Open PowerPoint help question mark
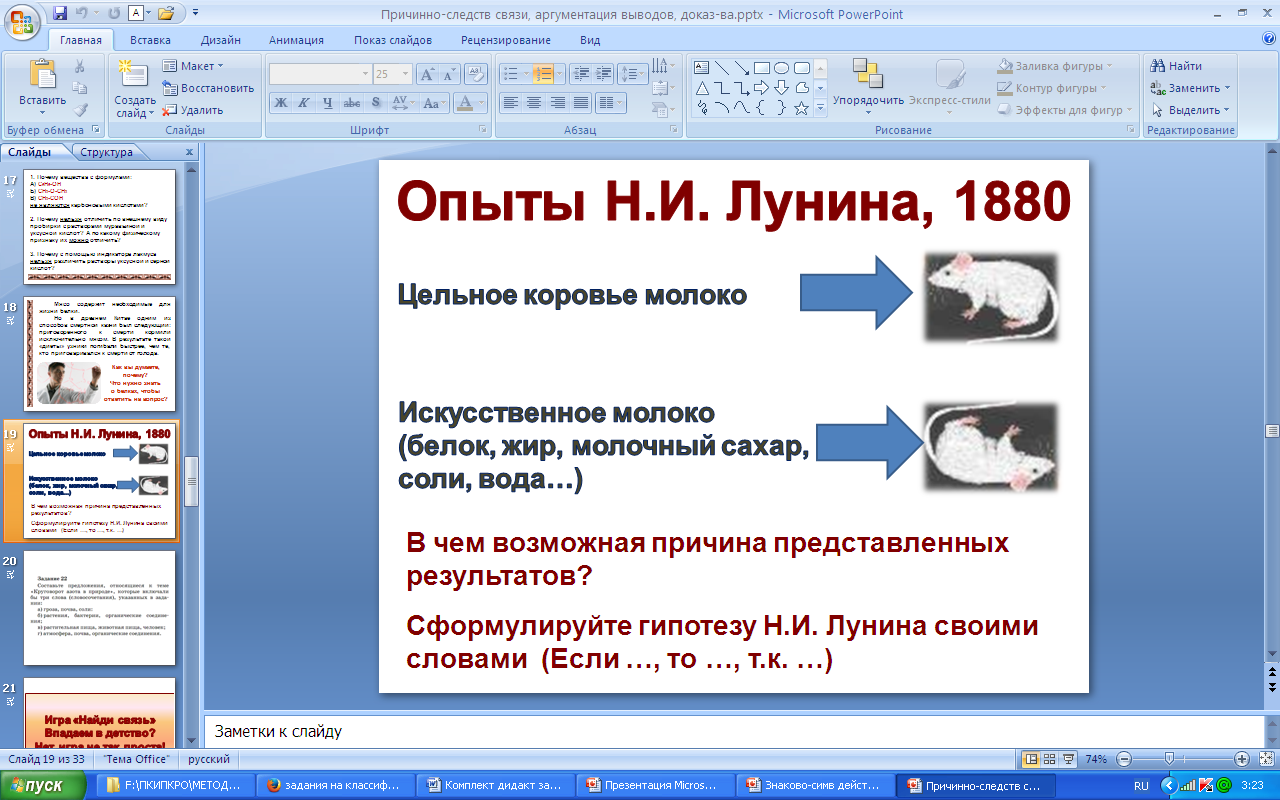This screenshot has height=800, width=1280. [1269, 39]
